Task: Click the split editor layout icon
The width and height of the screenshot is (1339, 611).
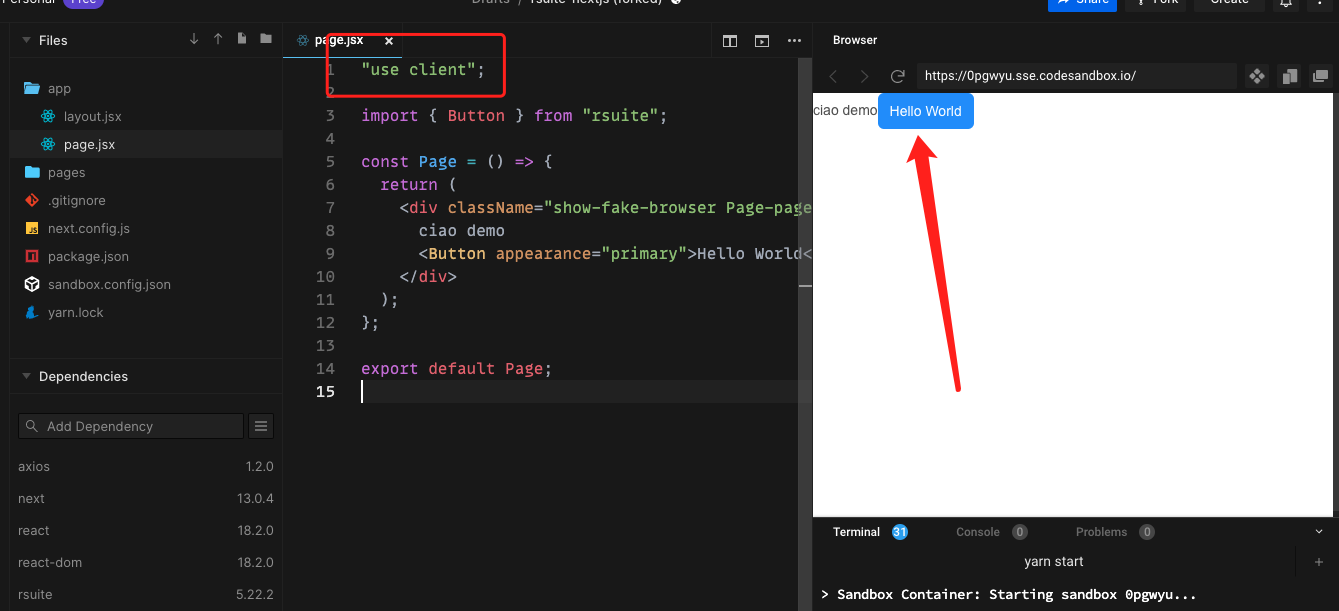Action: [x=729, y=41]
